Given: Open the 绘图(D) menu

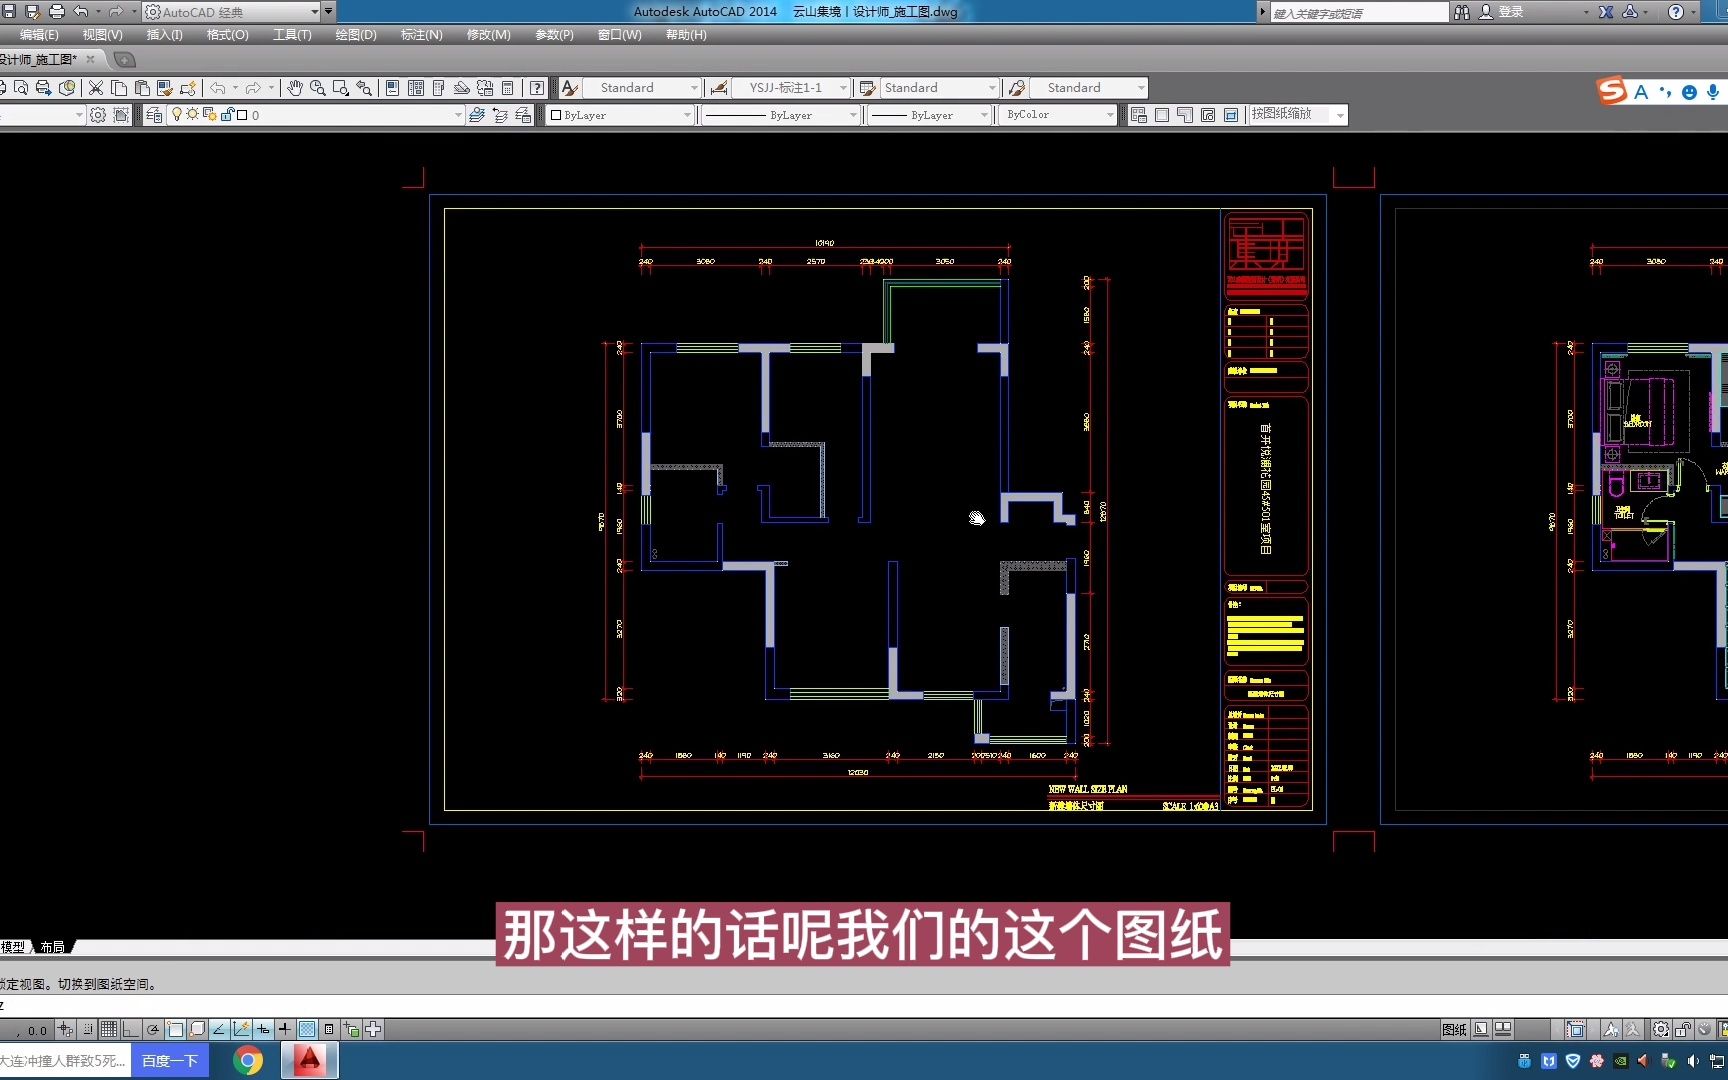Looking at the screenshot, I should pyautogui.click(x=356, y=35).
